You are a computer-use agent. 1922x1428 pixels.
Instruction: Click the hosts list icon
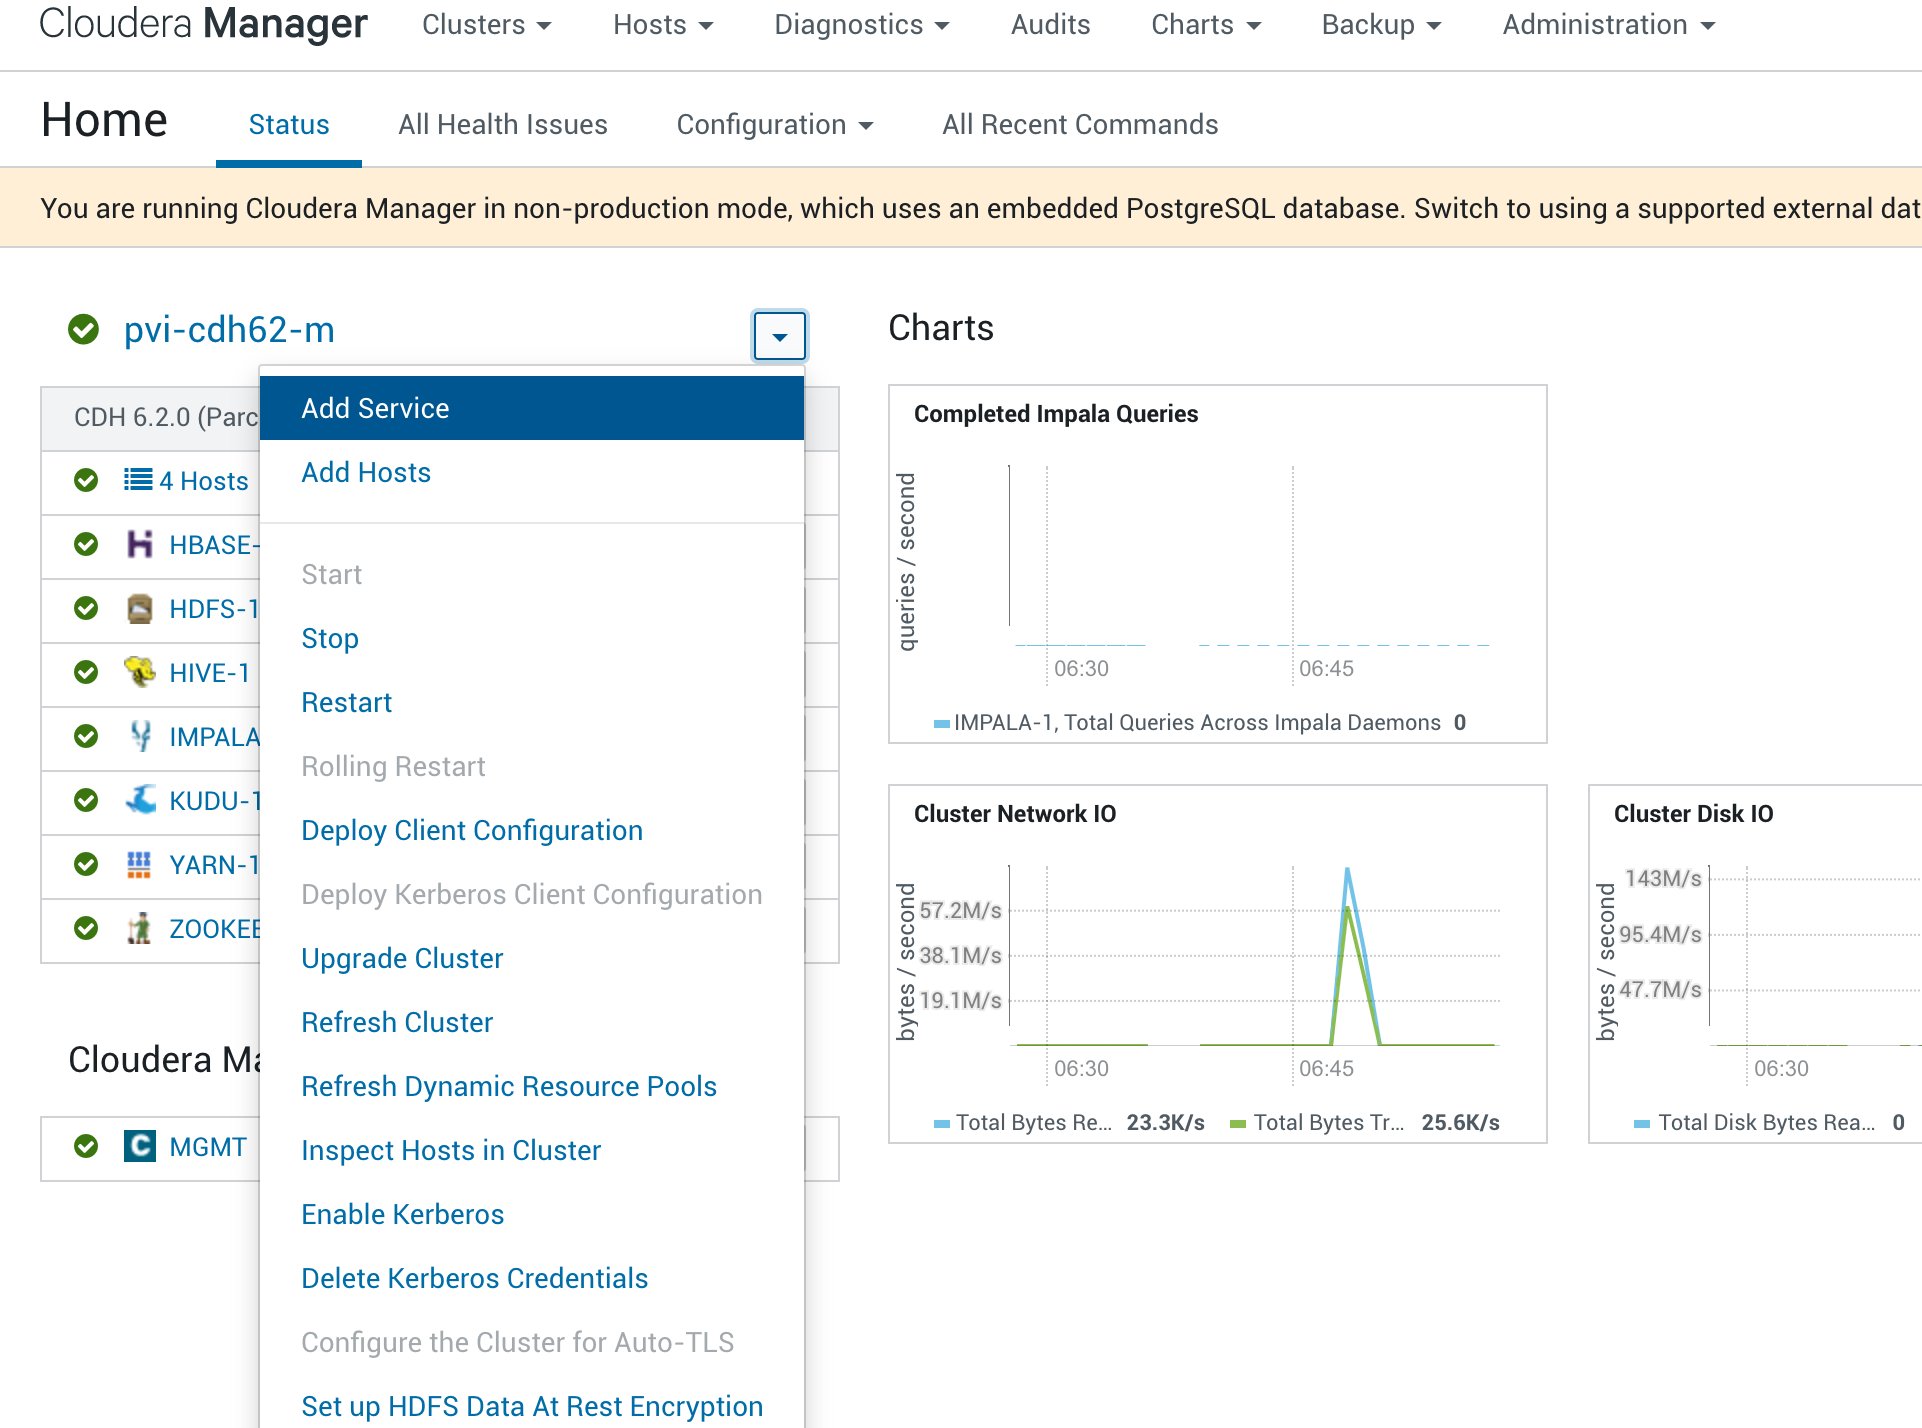[138, 480]
